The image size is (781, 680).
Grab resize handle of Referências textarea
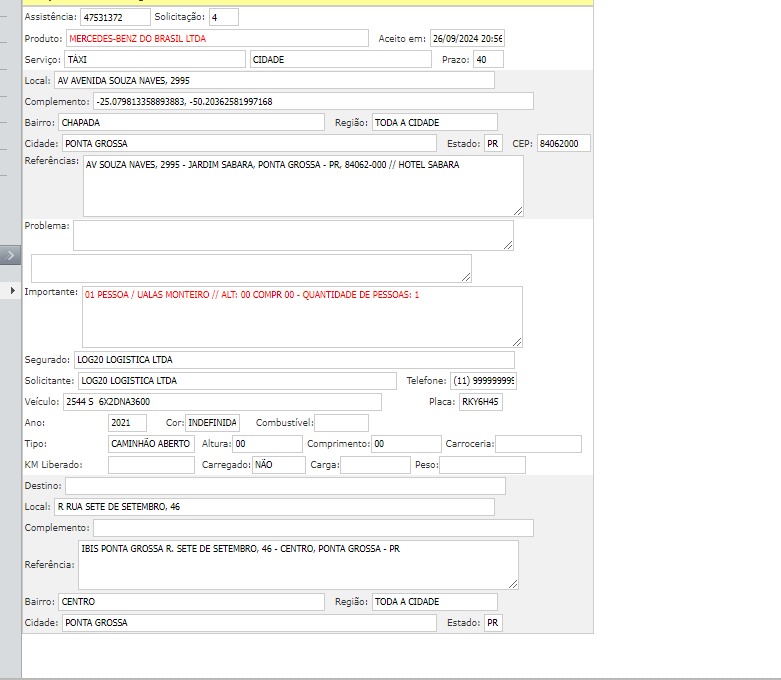pos(518,211)
